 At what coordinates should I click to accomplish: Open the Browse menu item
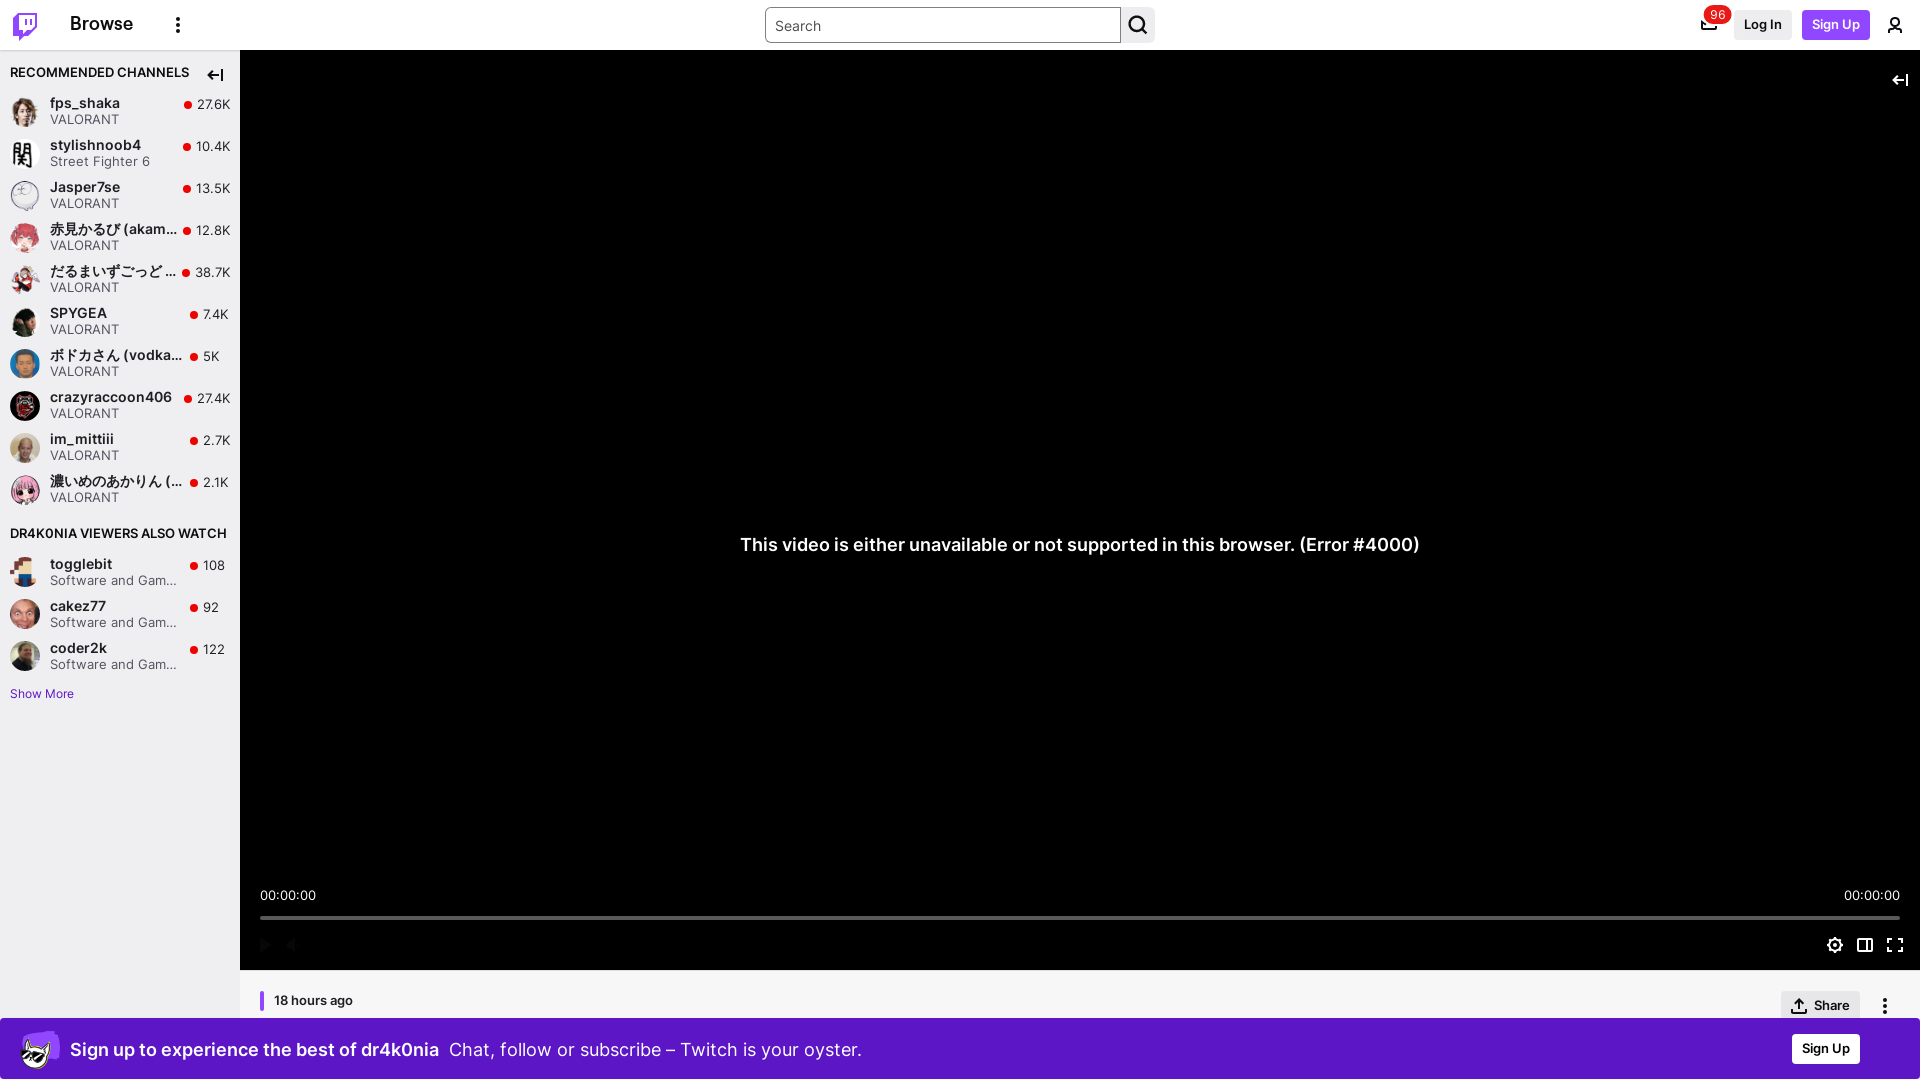102,24
